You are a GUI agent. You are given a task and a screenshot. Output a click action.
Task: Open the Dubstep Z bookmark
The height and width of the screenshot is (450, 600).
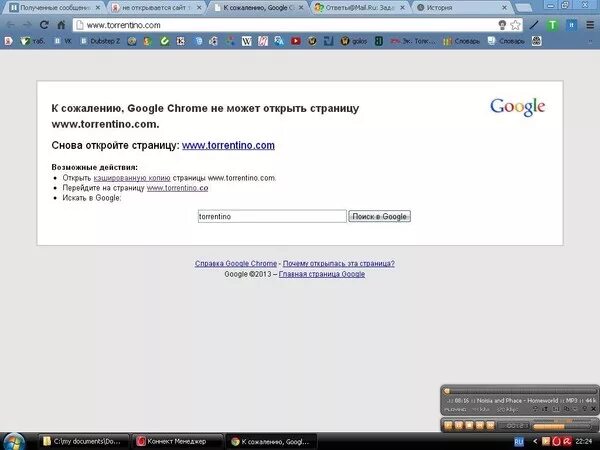pos(101,41)
